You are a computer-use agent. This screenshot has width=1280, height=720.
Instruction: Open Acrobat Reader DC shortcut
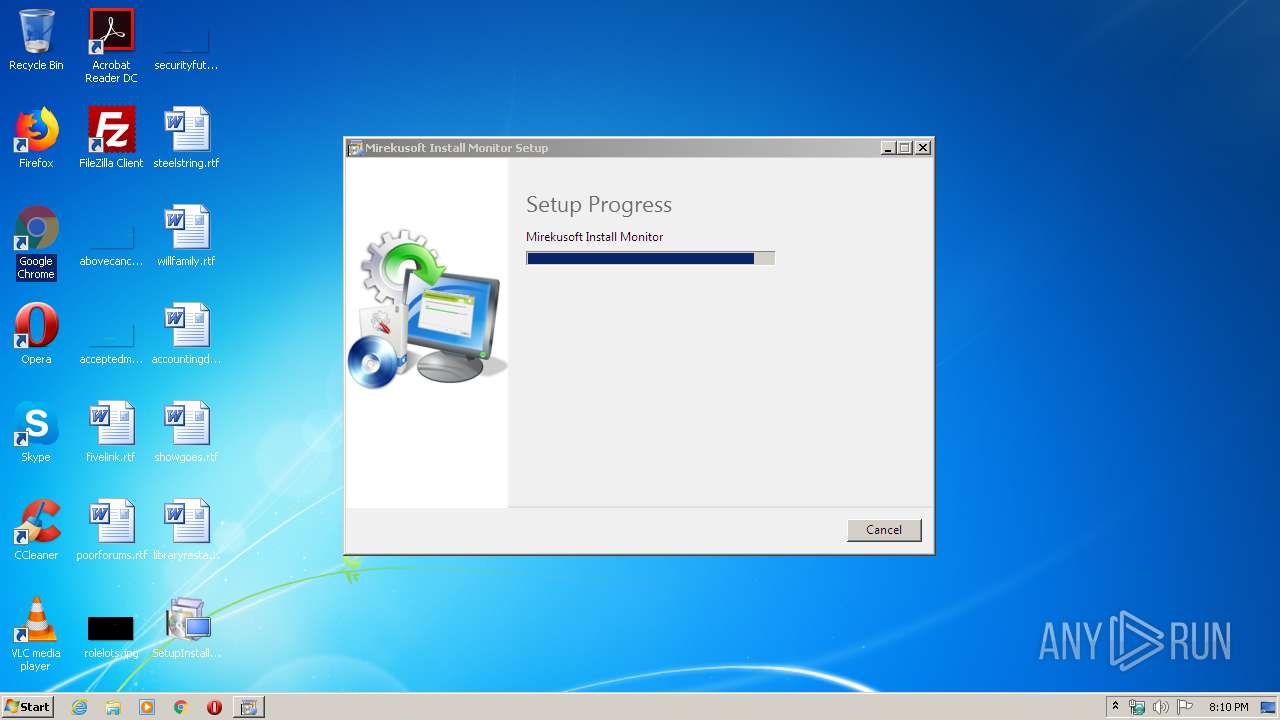tap(111, 46)
